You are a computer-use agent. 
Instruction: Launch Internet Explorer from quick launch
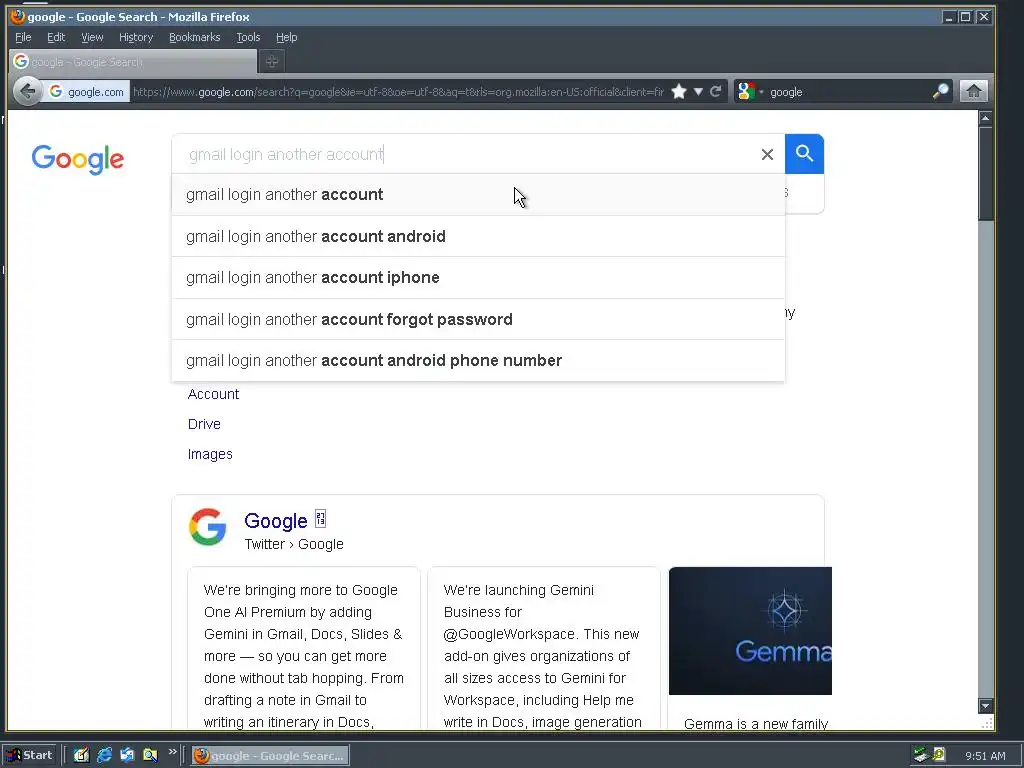coord(104,756)
